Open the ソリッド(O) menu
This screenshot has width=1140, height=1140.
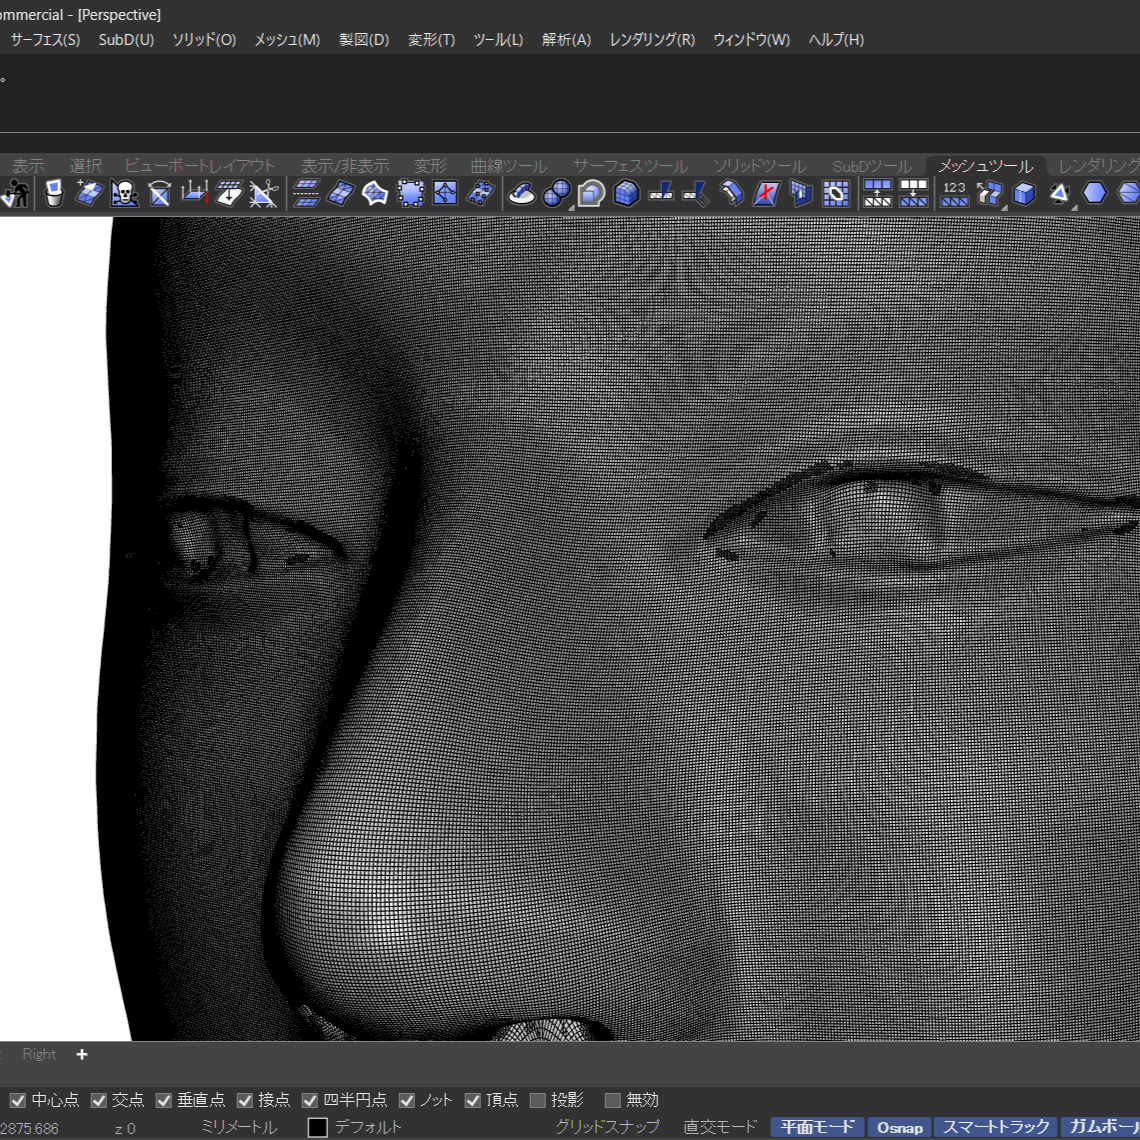point(204,40)
